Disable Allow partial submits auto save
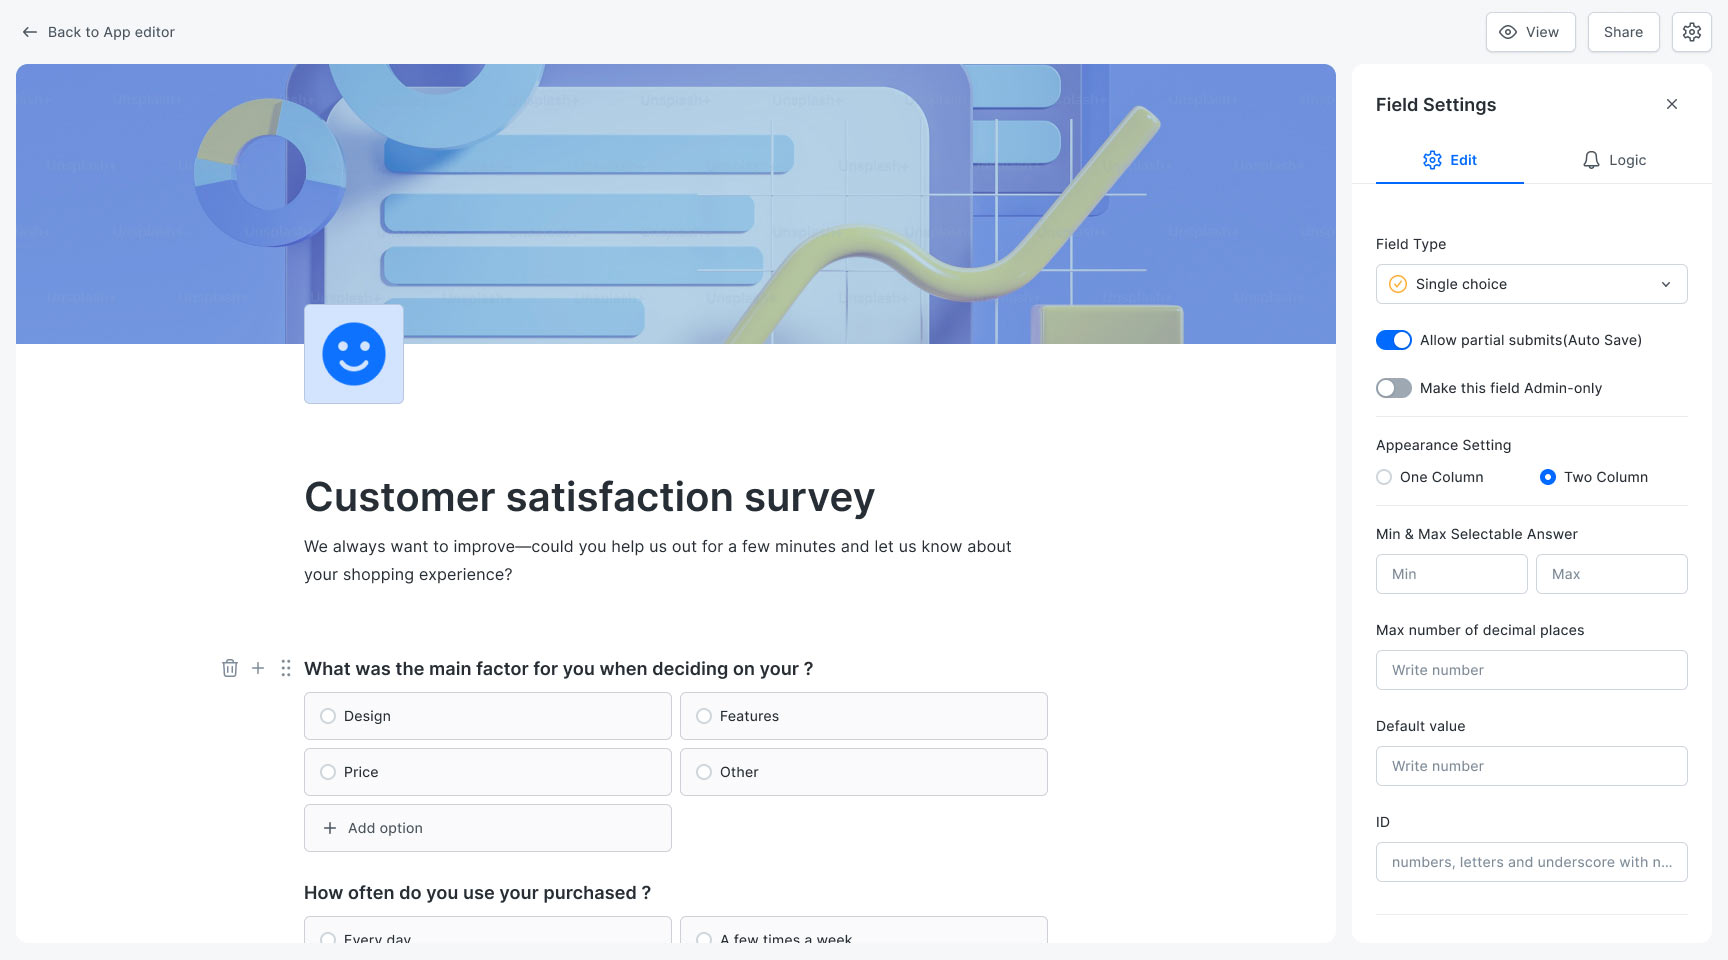This screenshot has width=1728, height=960. pos(1393,340)
